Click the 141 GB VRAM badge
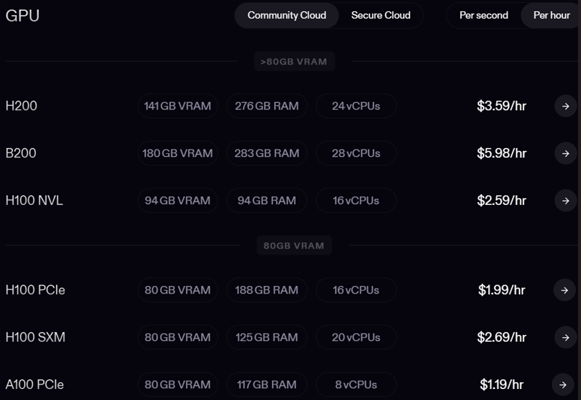This screenshot has width=581, height=400. [177, 106]
